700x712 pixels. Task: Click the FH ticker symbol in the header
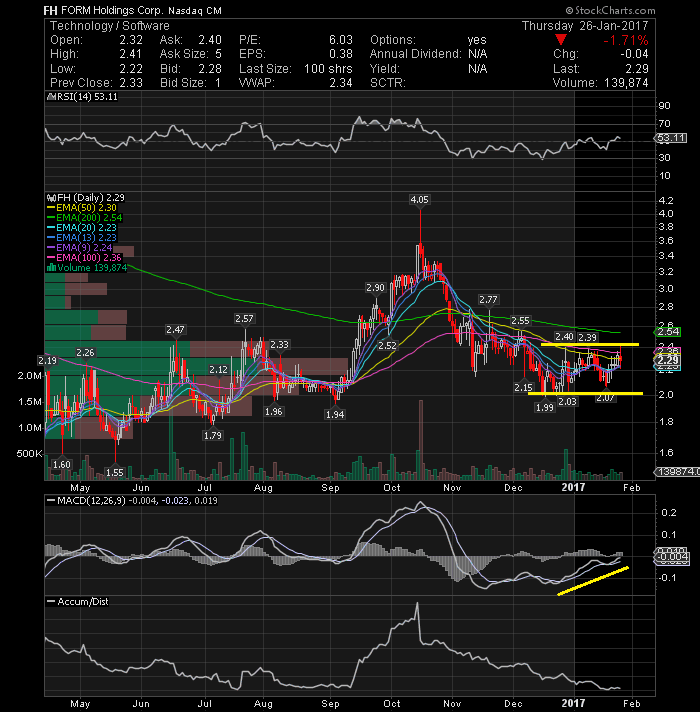50,10
